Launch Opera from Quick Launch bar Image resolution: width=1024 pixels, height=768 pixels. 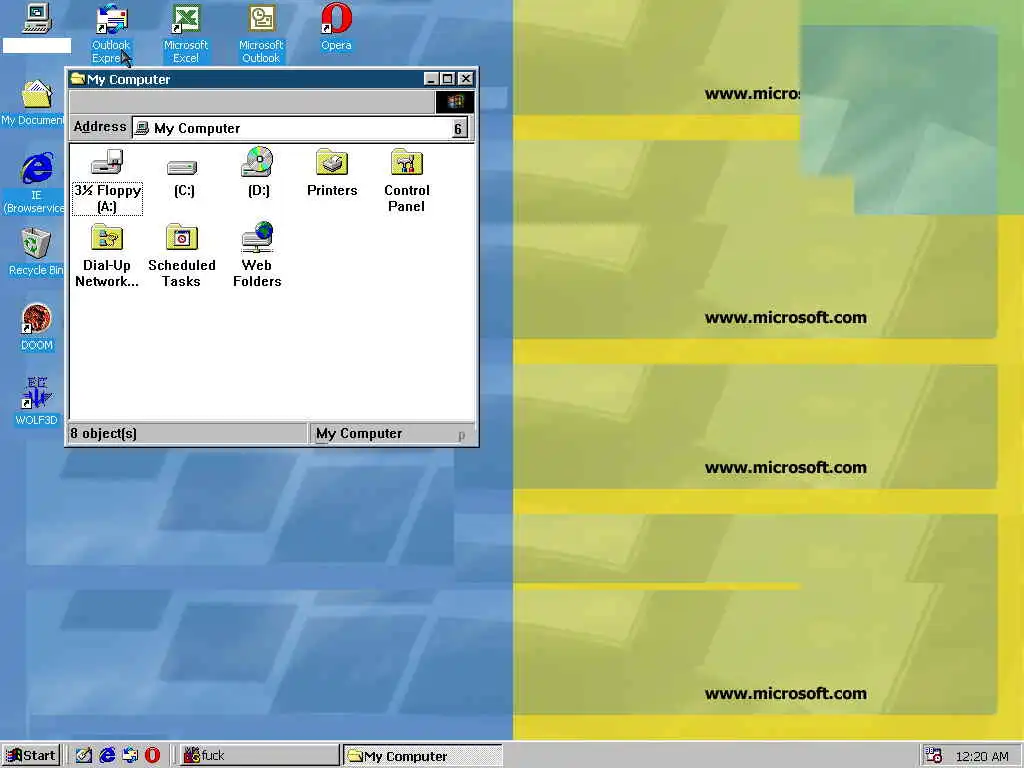pyautogui.click(x=152, y=756)
